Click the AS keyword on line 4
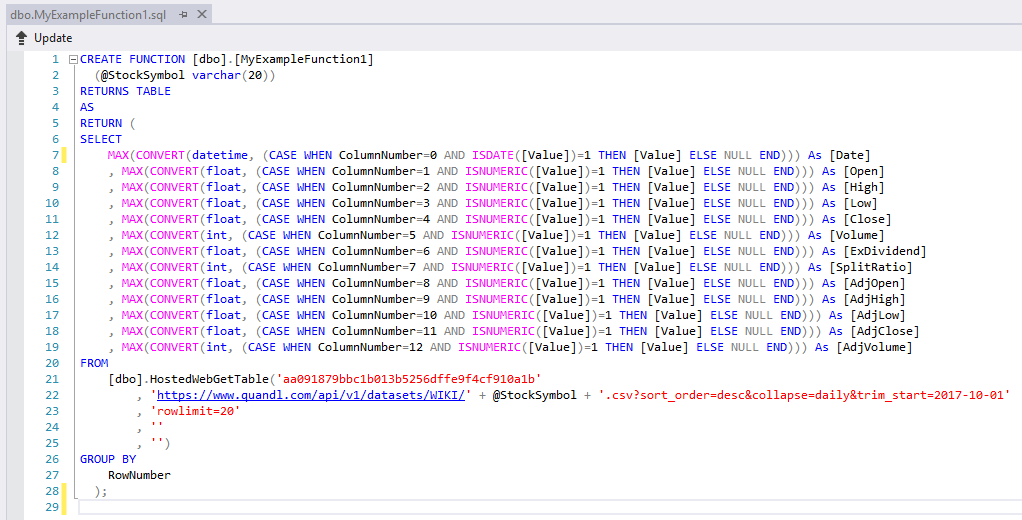 pos(87,107)
